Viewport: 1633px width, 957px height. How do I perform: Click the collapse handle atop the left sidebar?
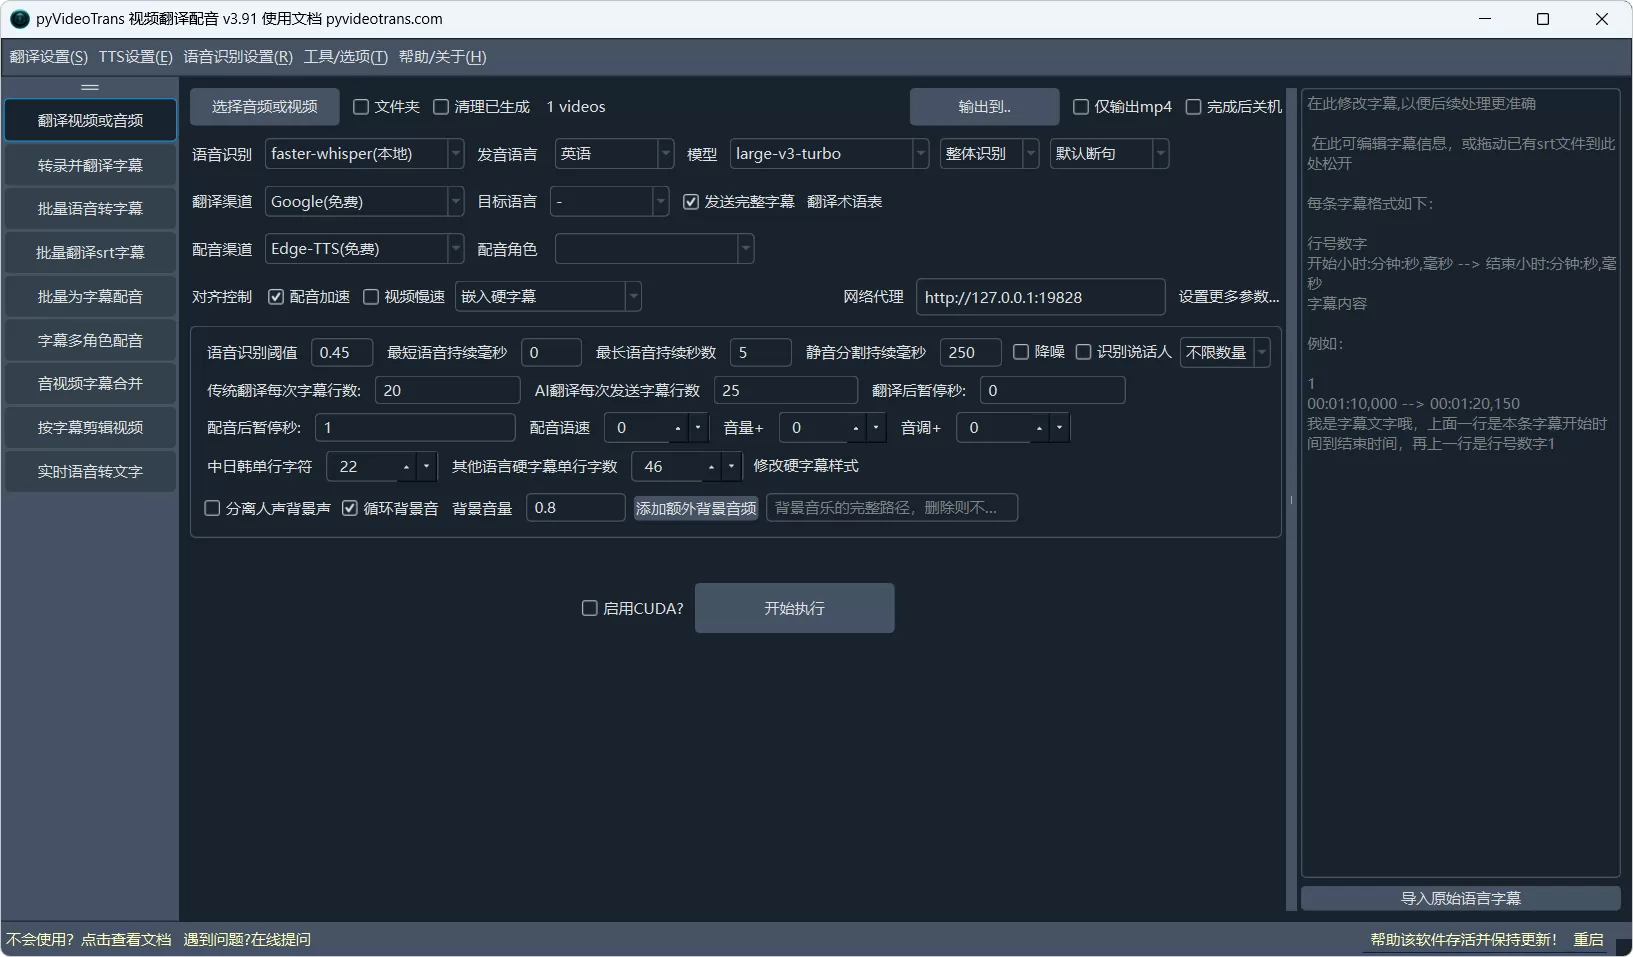[x=89, y=86]
